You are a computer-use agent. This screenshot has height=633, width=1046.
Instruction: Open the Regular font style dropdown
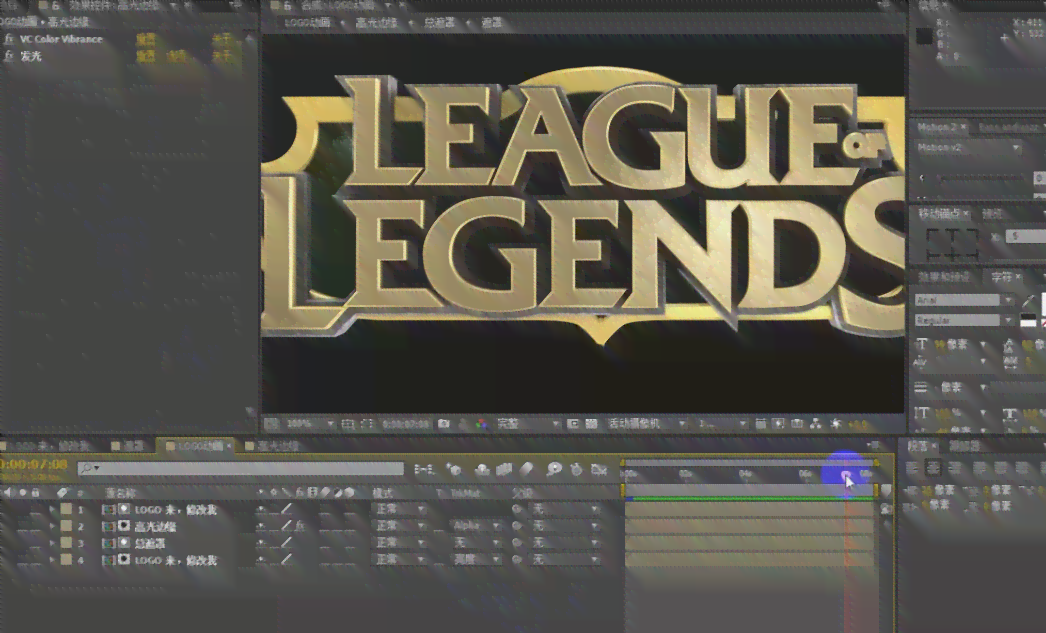pyautogui.click(x=964, y=321)
